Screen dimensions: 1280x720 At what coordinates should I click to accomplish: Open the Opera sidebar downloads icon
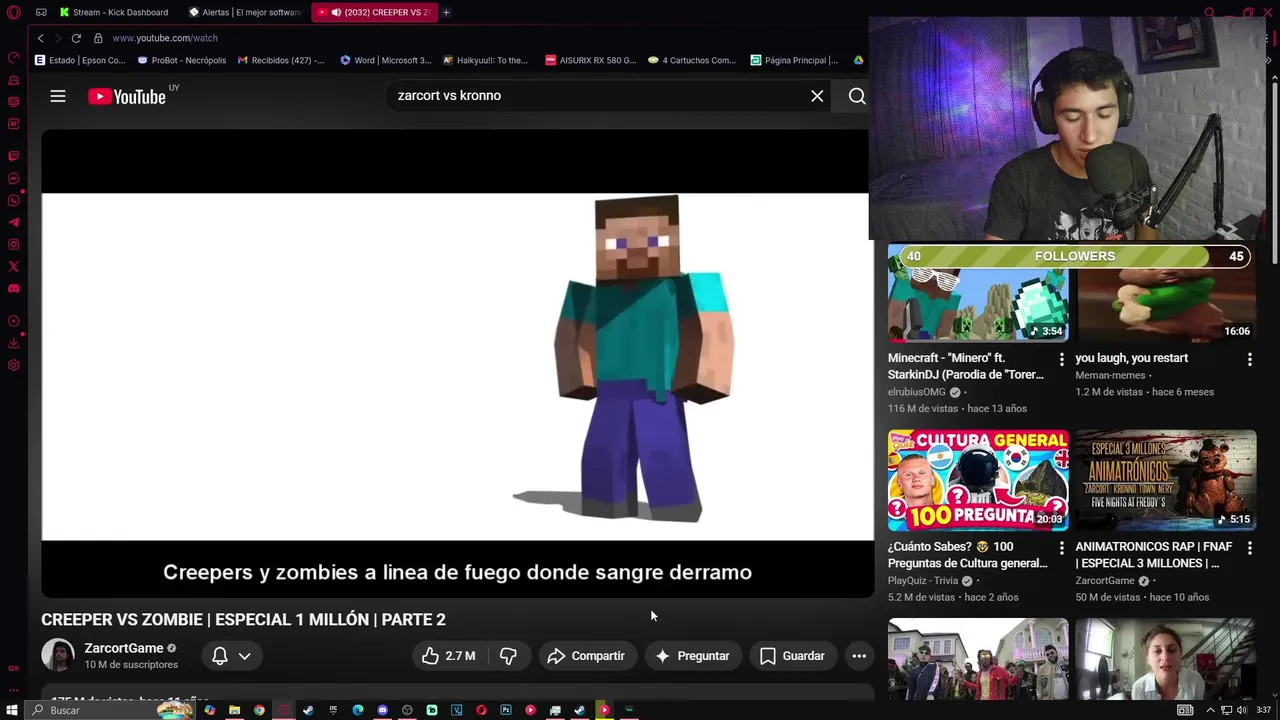pyautogui.click(x=13, y=343)
